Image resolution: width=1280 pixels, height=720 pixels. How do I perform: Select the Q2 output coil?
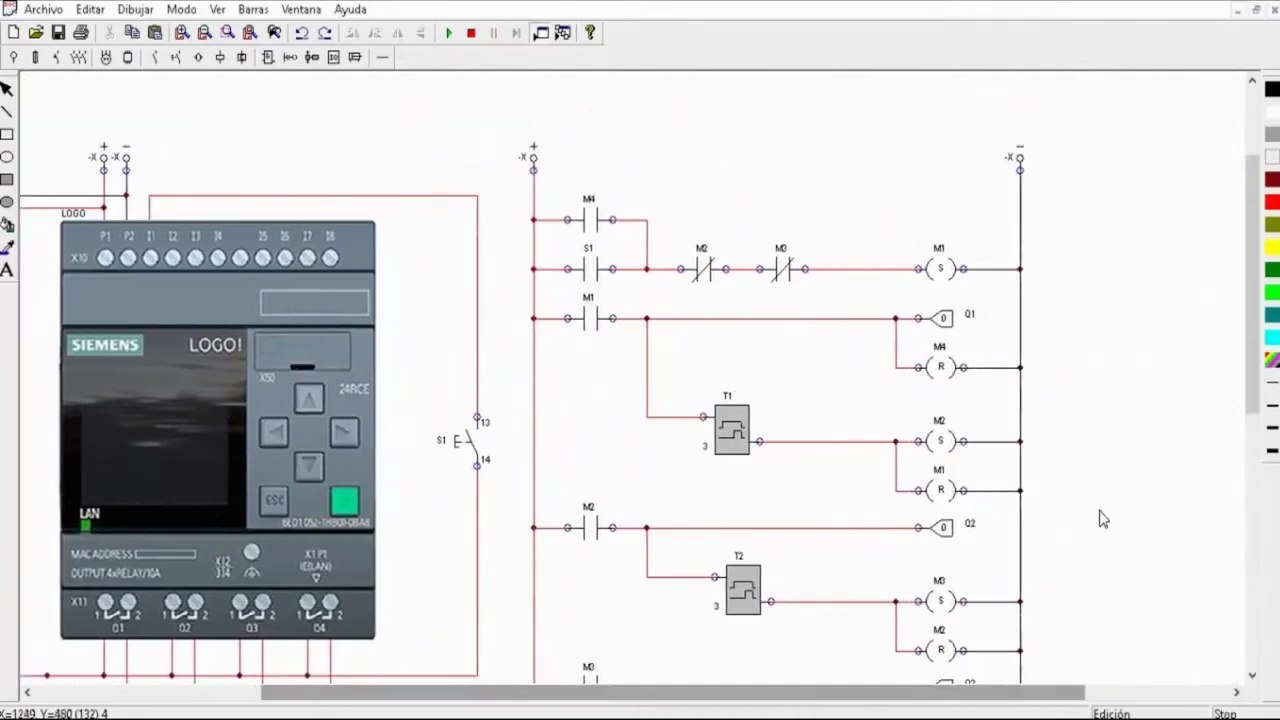(941, 528)
